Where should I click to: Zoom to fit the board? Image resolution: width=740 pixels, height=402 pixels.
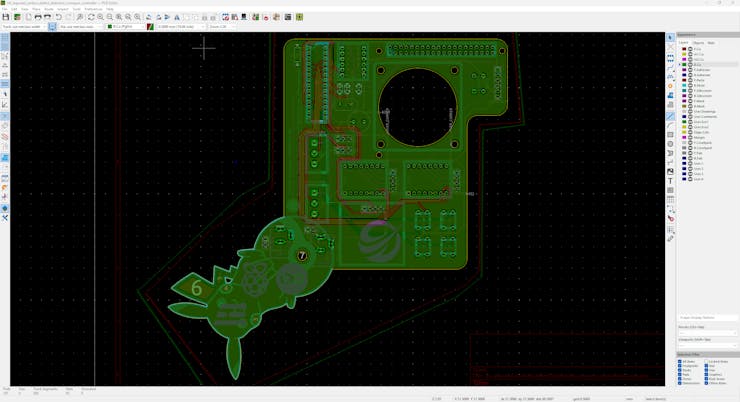click(x=119, y=17)
